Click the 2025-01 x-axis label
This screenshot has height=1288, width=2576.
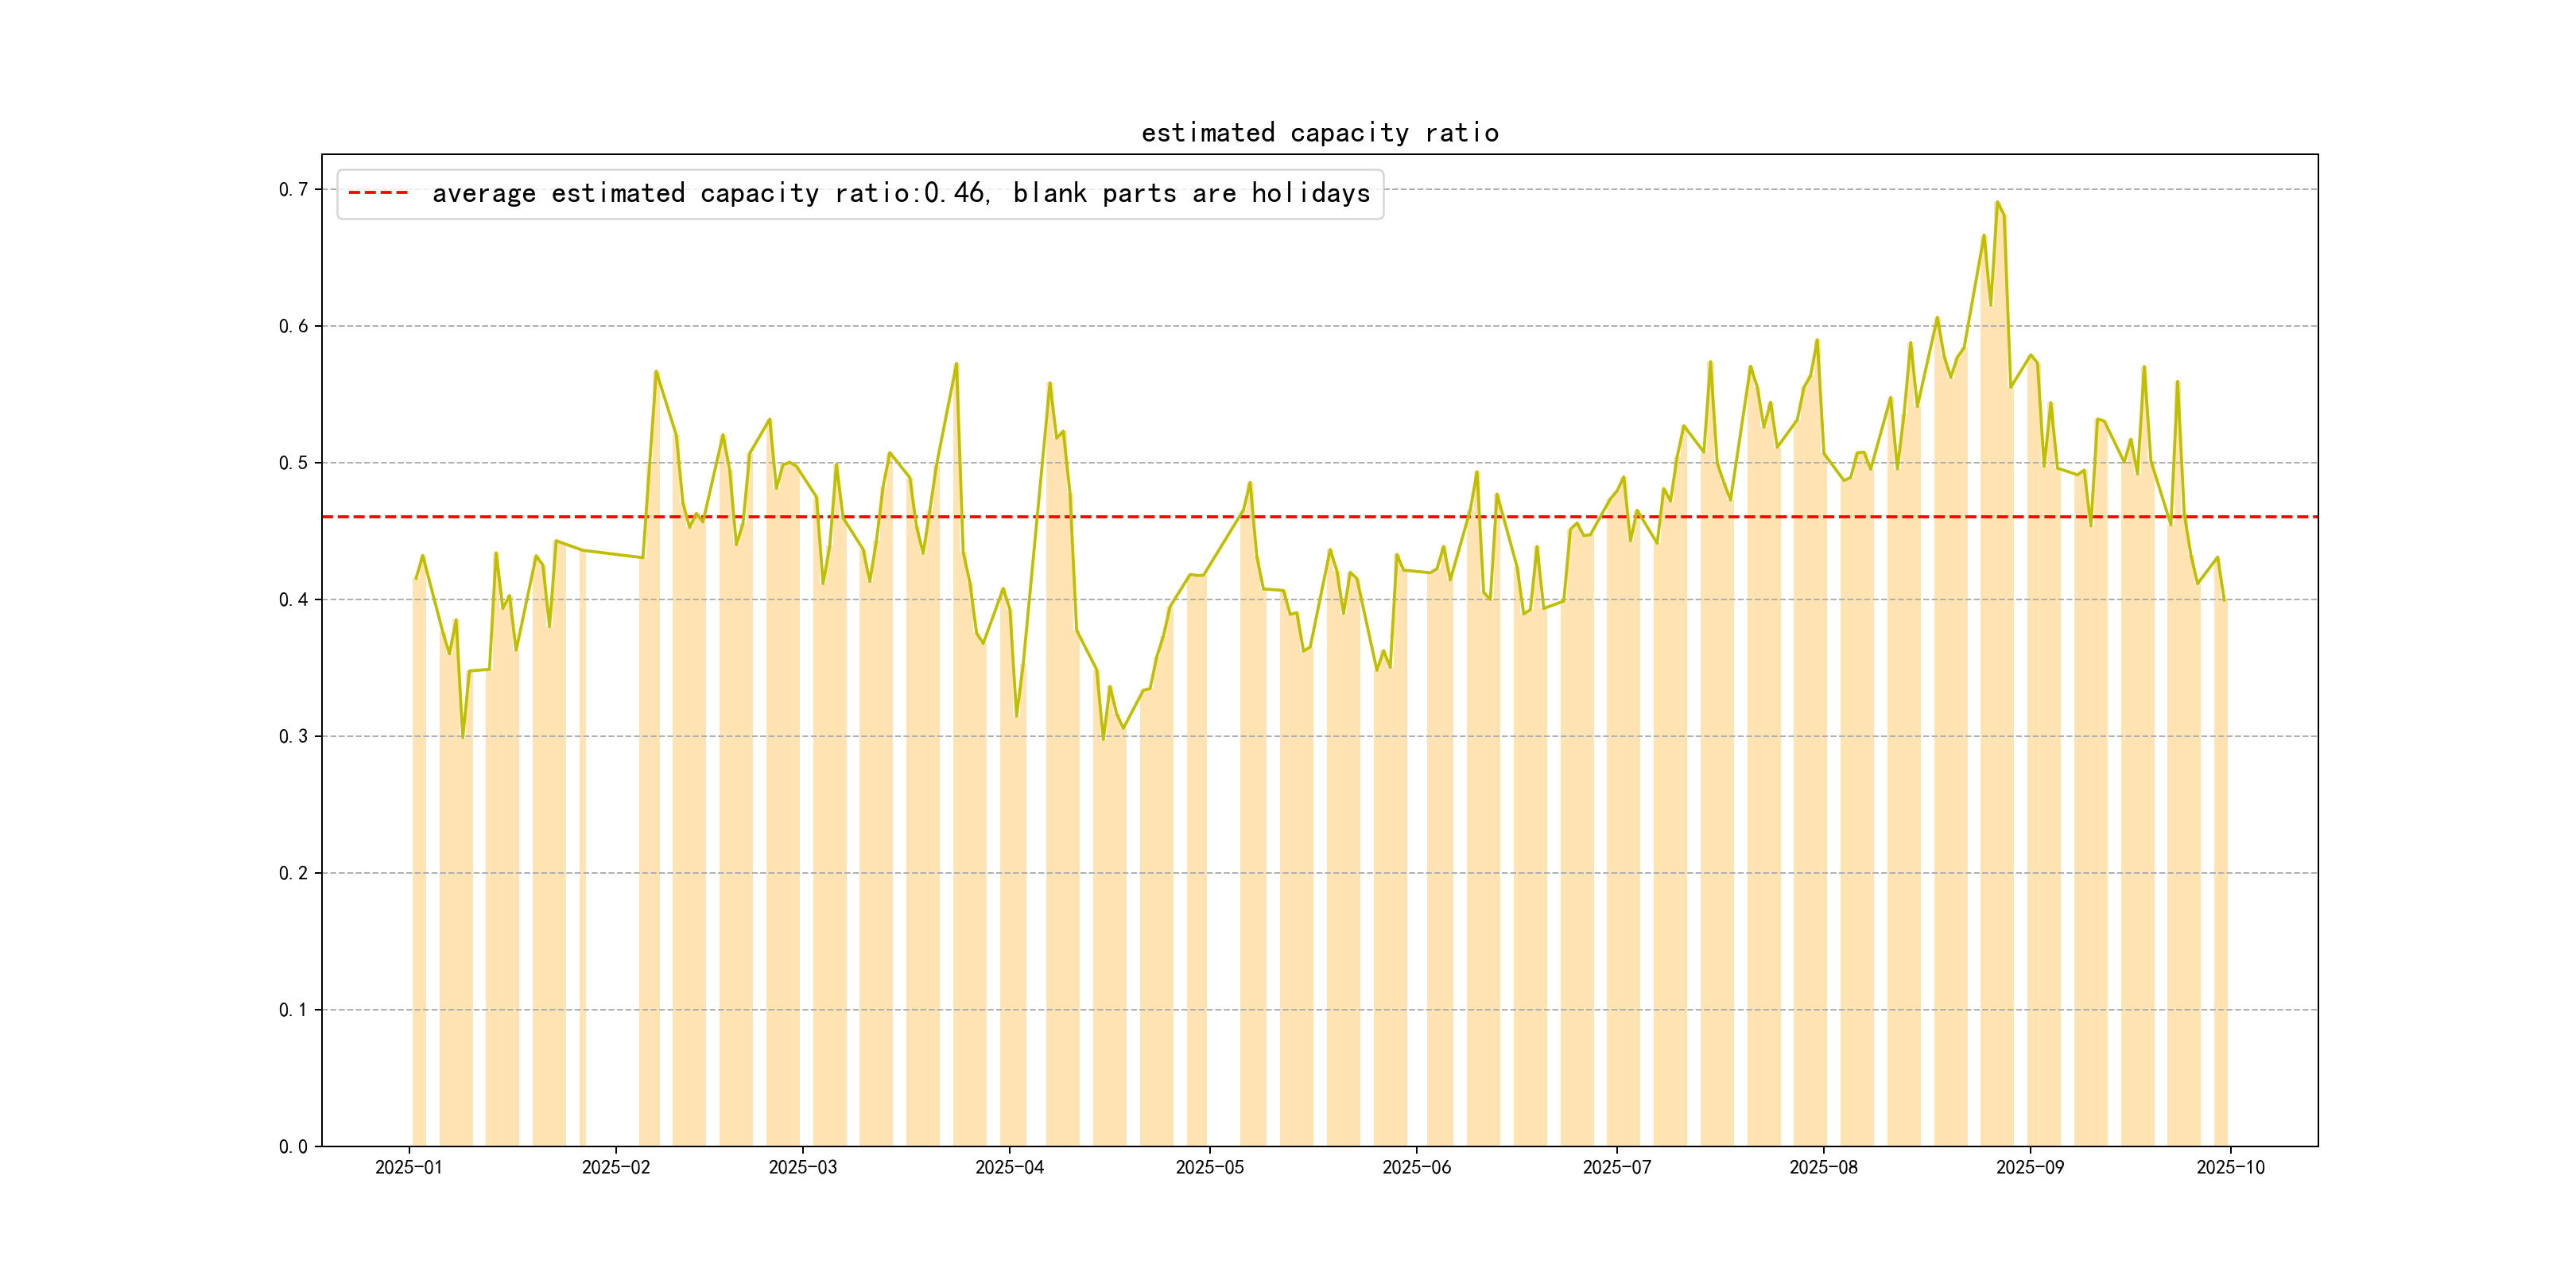tap(408, 1167)
